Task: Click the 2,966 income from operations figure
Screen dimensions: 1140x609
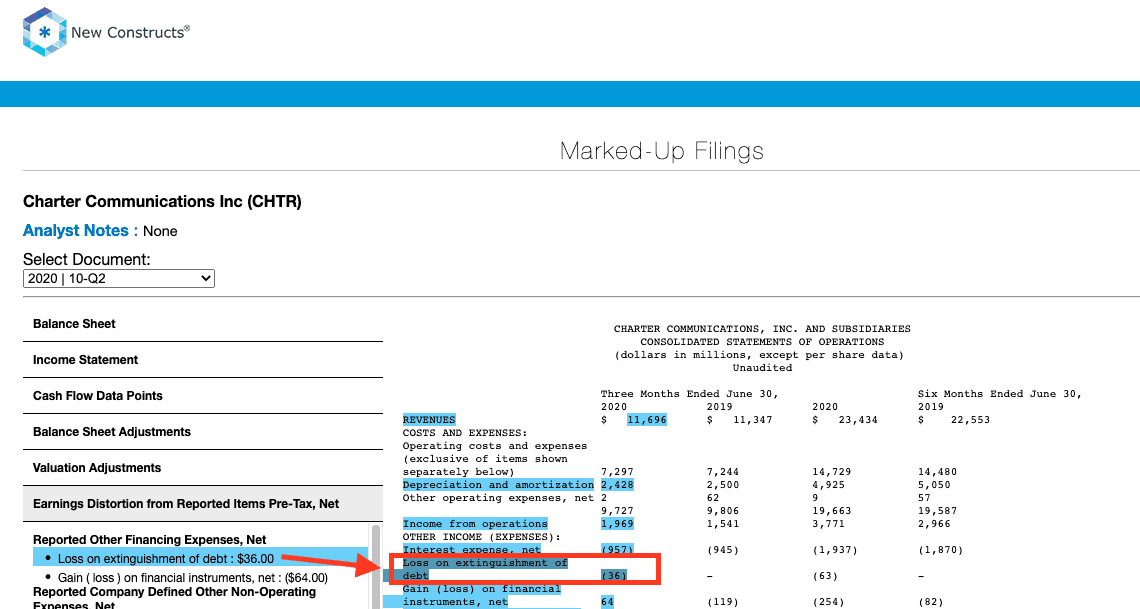Action: 934,524
